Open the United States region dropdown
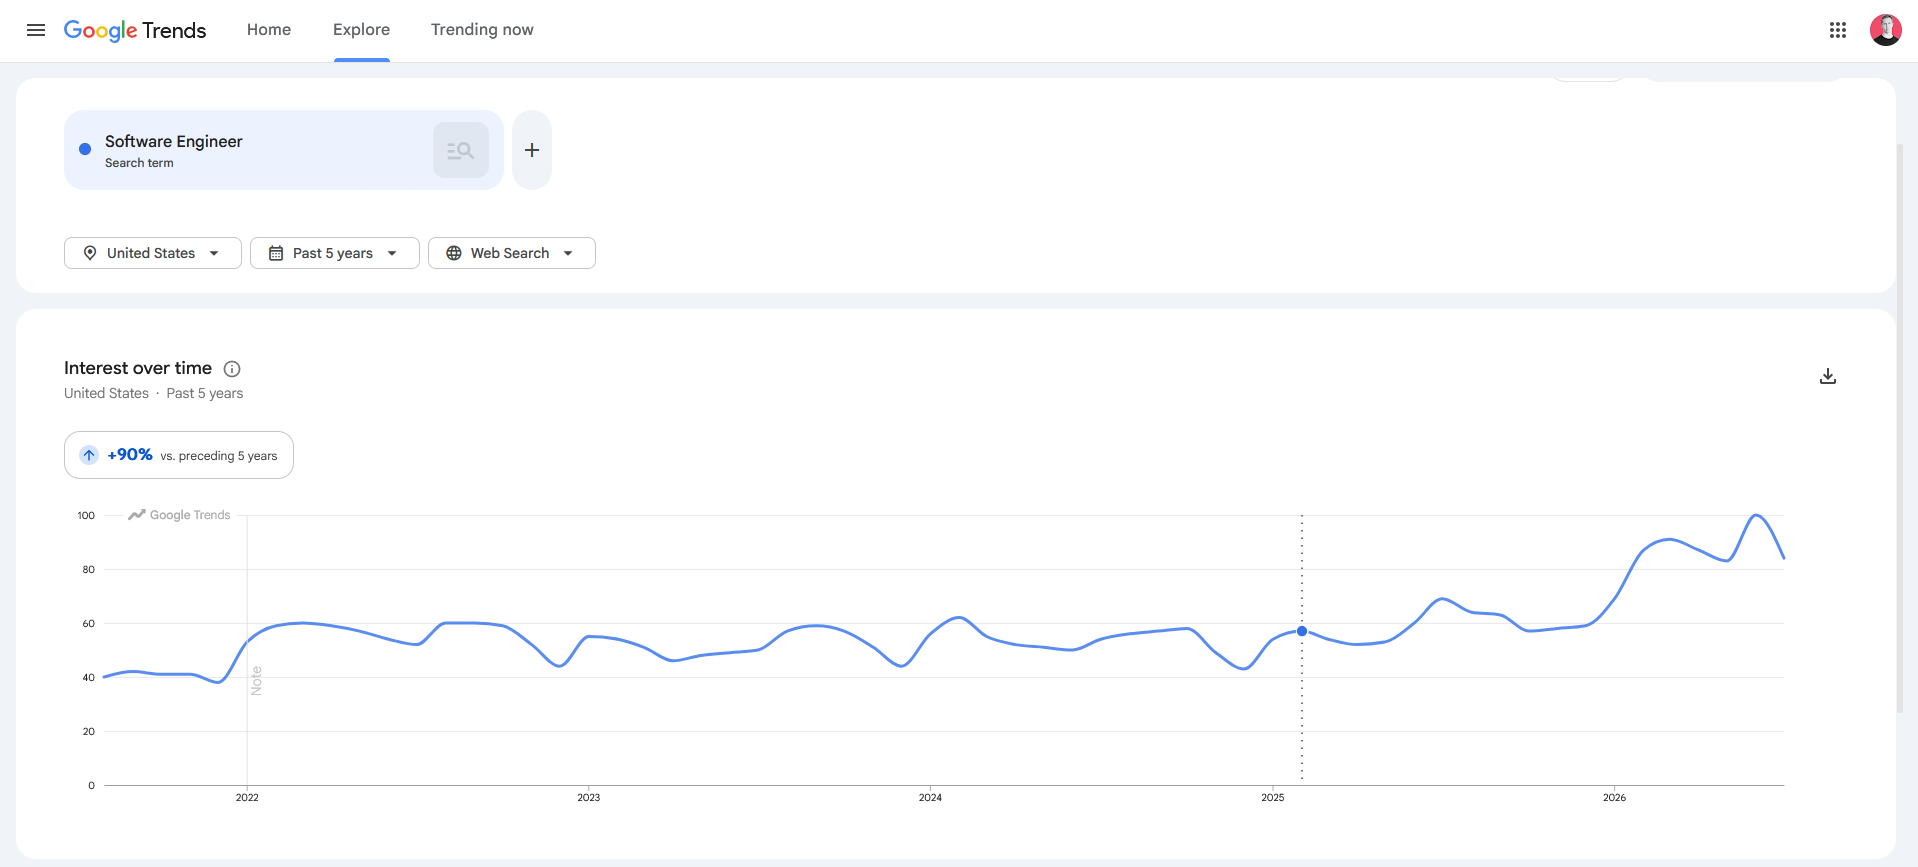Screen dimensions: 1918x867 pyautogui.click(x=153, y=253)
